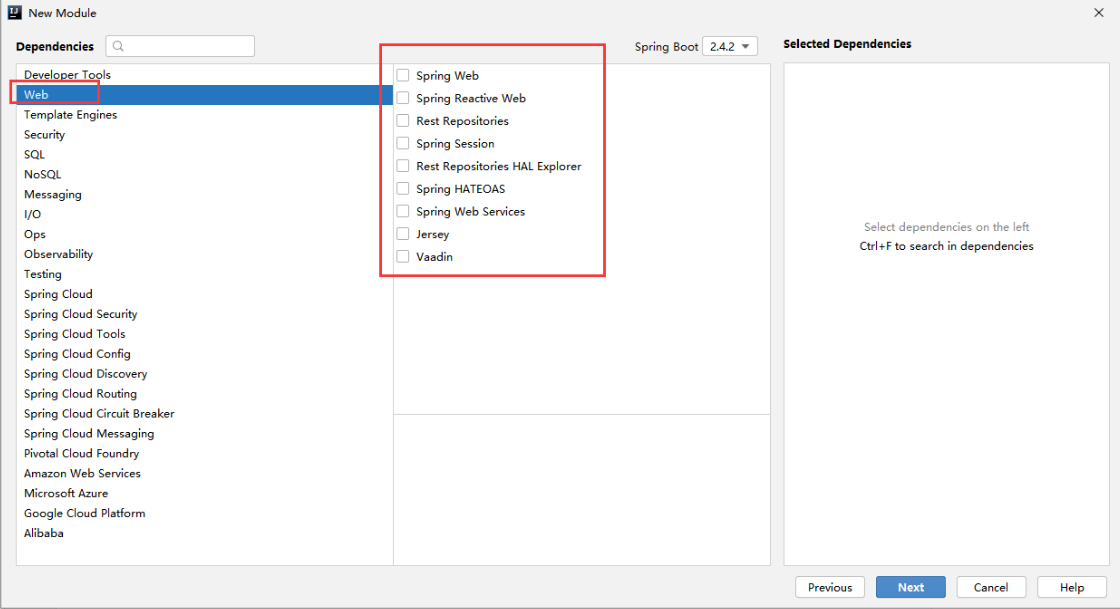Viewport: 1120px width, 609px height.
Task: Check the Spring Web Services dependency
Action: 403,211
